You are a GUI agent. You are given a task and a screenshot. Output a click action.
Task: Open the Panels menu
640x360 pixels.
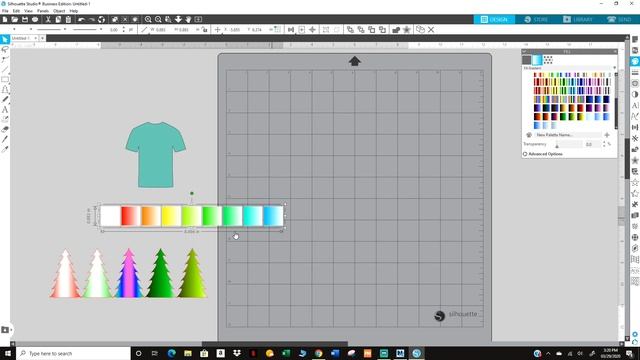click(43, 11)
